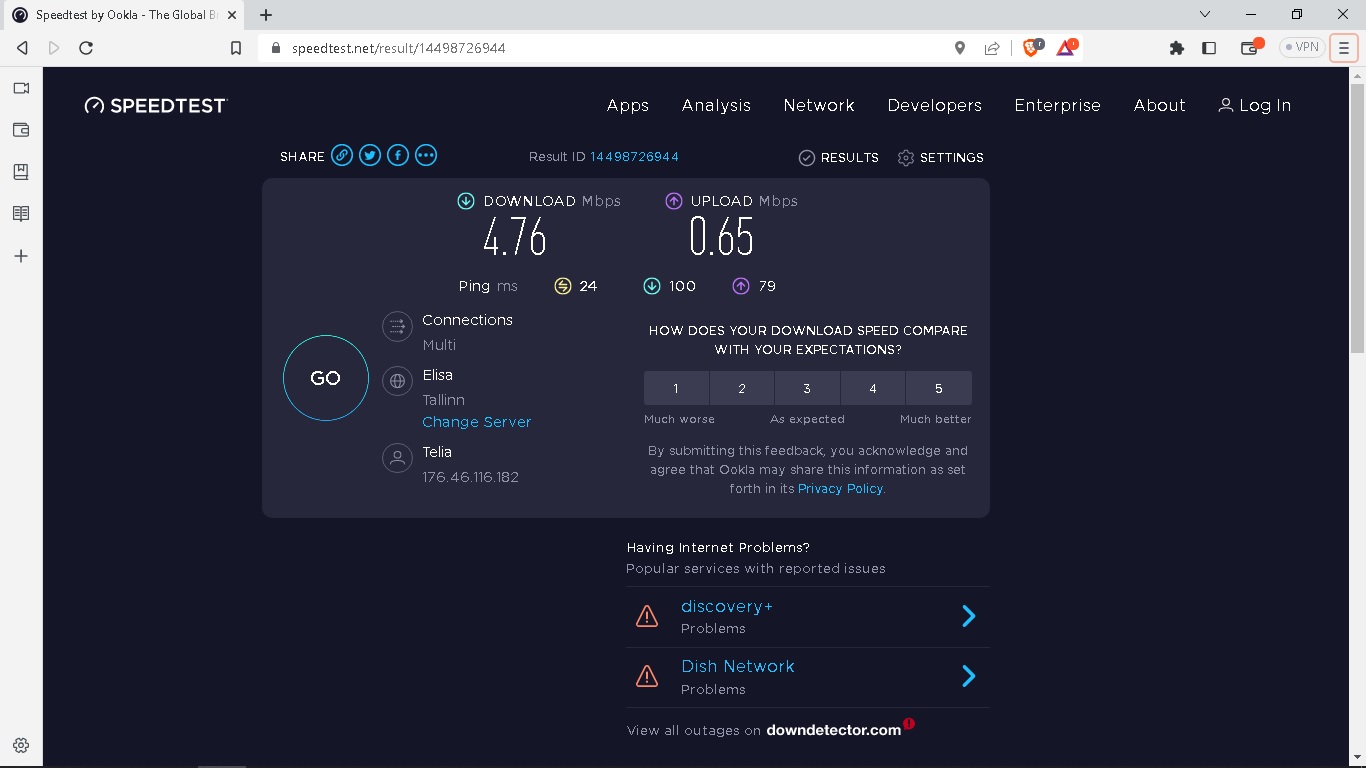
Task: Open Brave Talk camera icon in sidebar
Action: click(21, 88)
